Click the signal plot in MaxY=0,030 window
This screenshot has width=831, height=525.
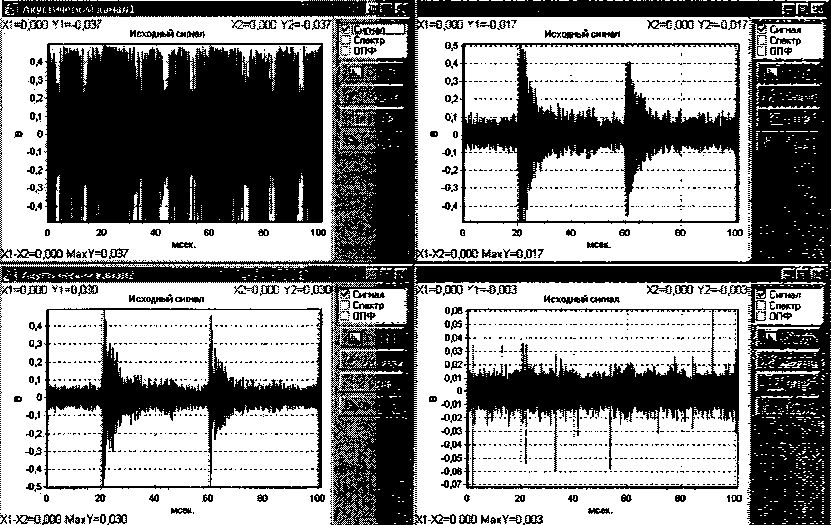click(184, 398)
